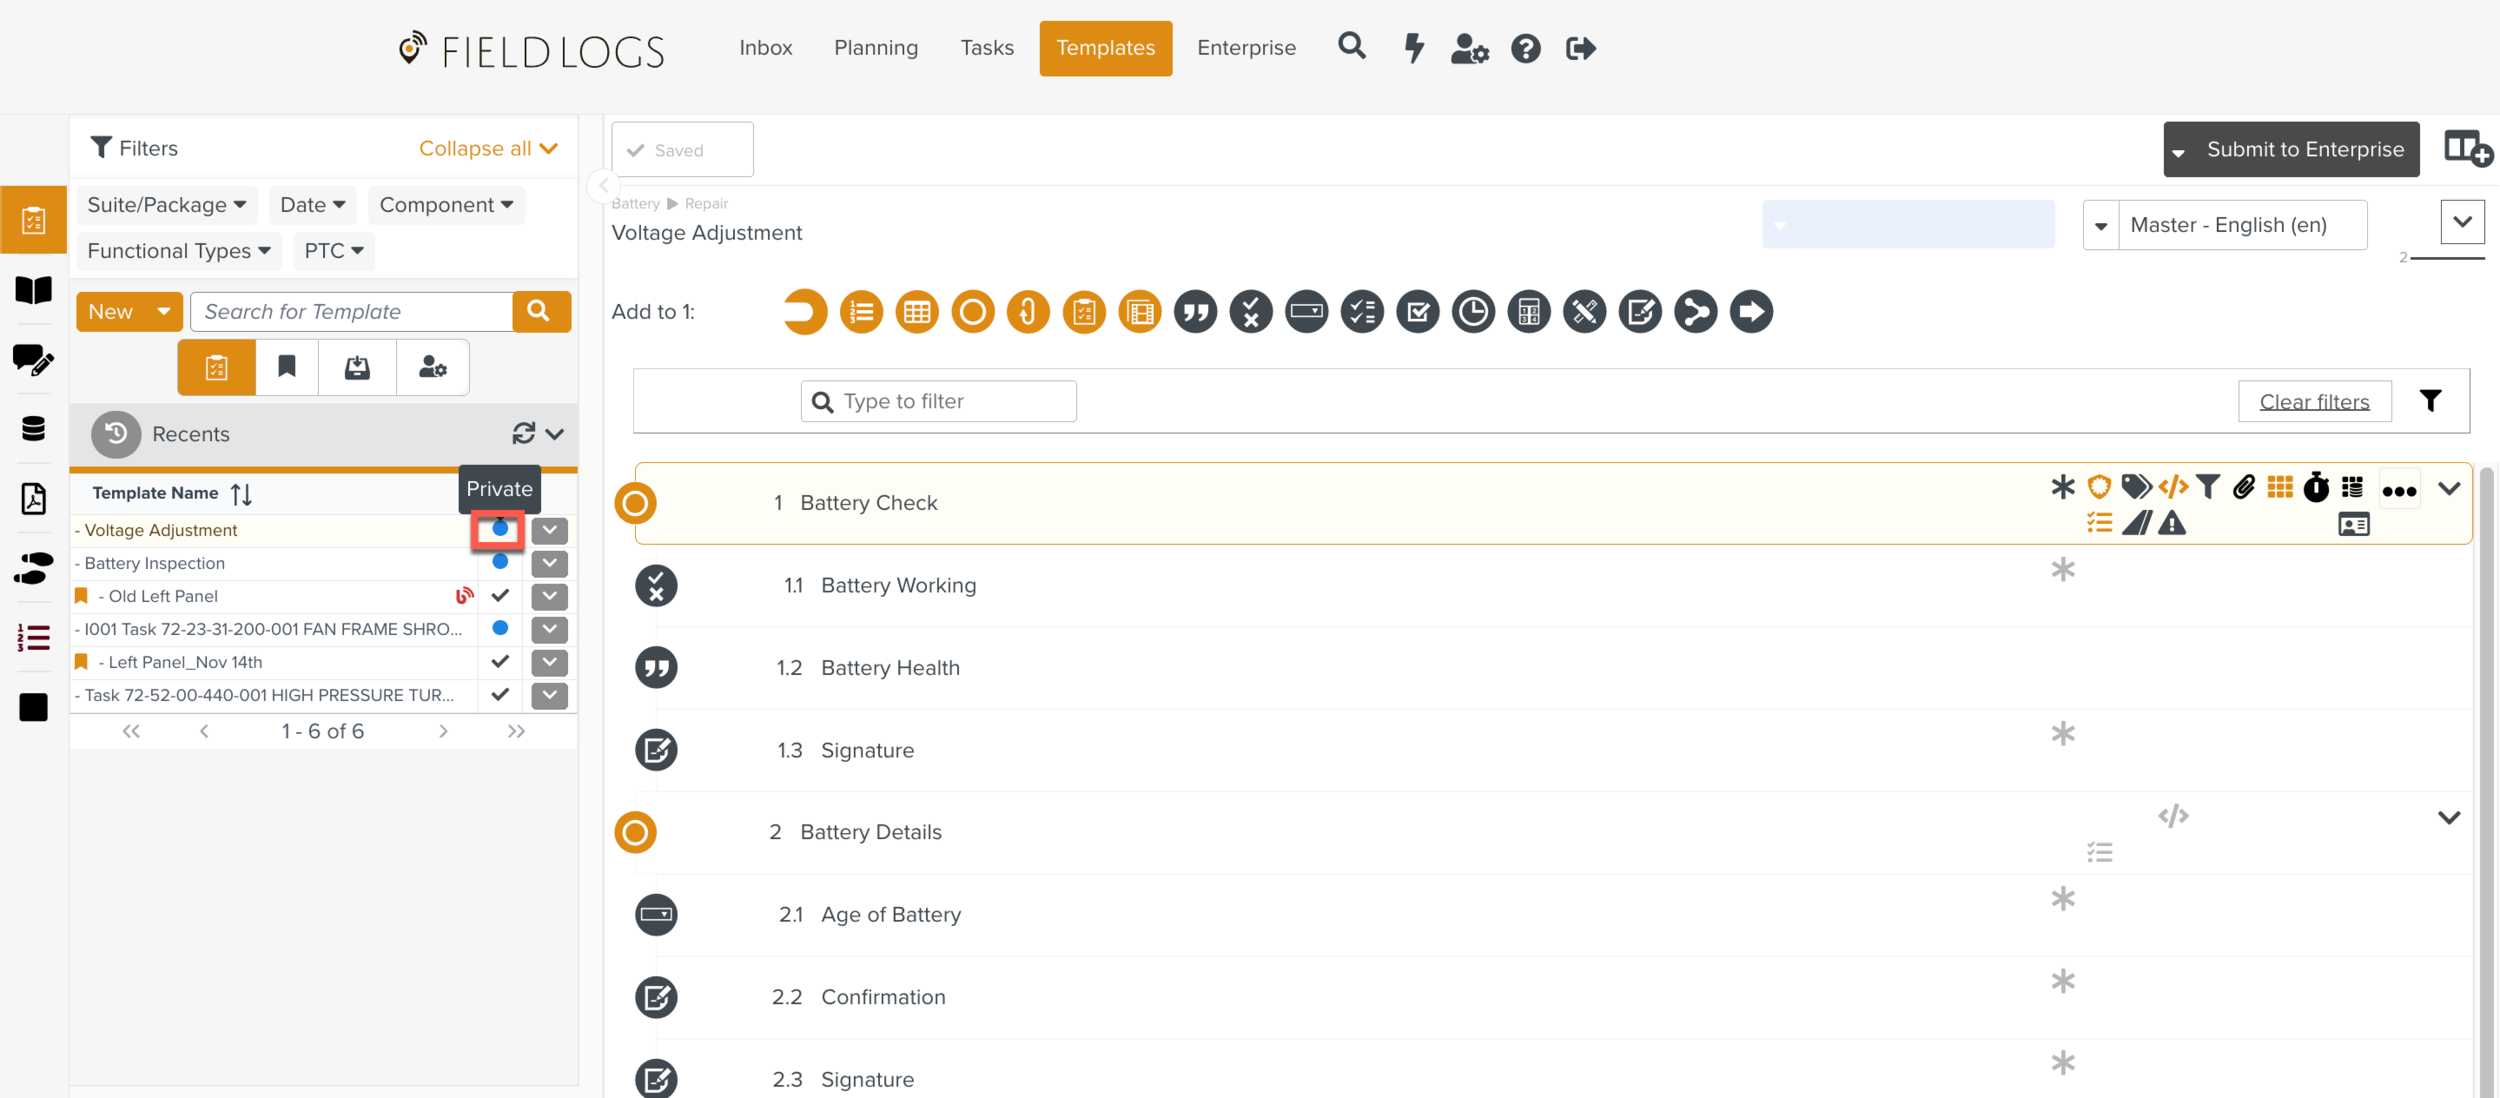Toggle Private status dot for Voltage Adjustment
This screenshot has height=1098, width=2500.
pos(500,529)
